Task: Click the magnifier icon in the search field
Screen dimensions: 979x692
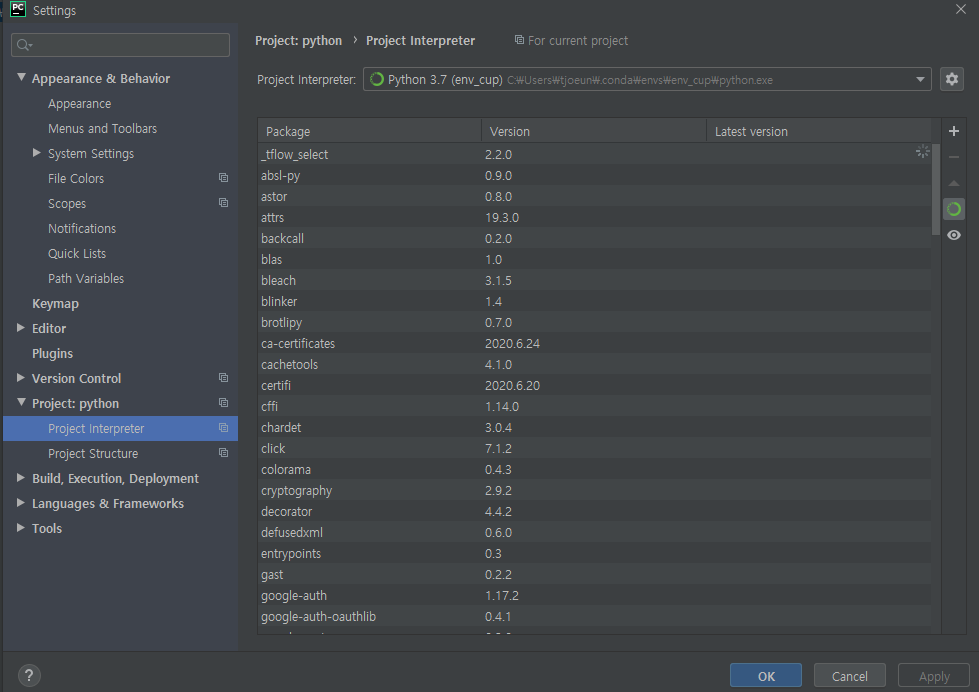Action: [x=24, y=45]
